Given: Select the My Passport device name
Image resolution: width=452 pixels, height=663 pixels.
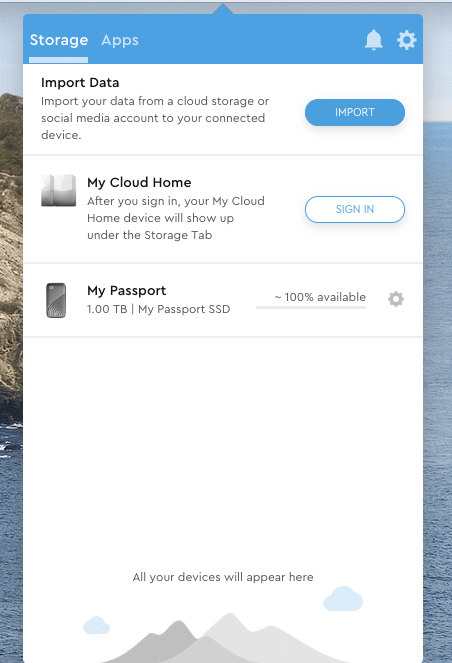Looking at the screenshot, I should 126,290.
